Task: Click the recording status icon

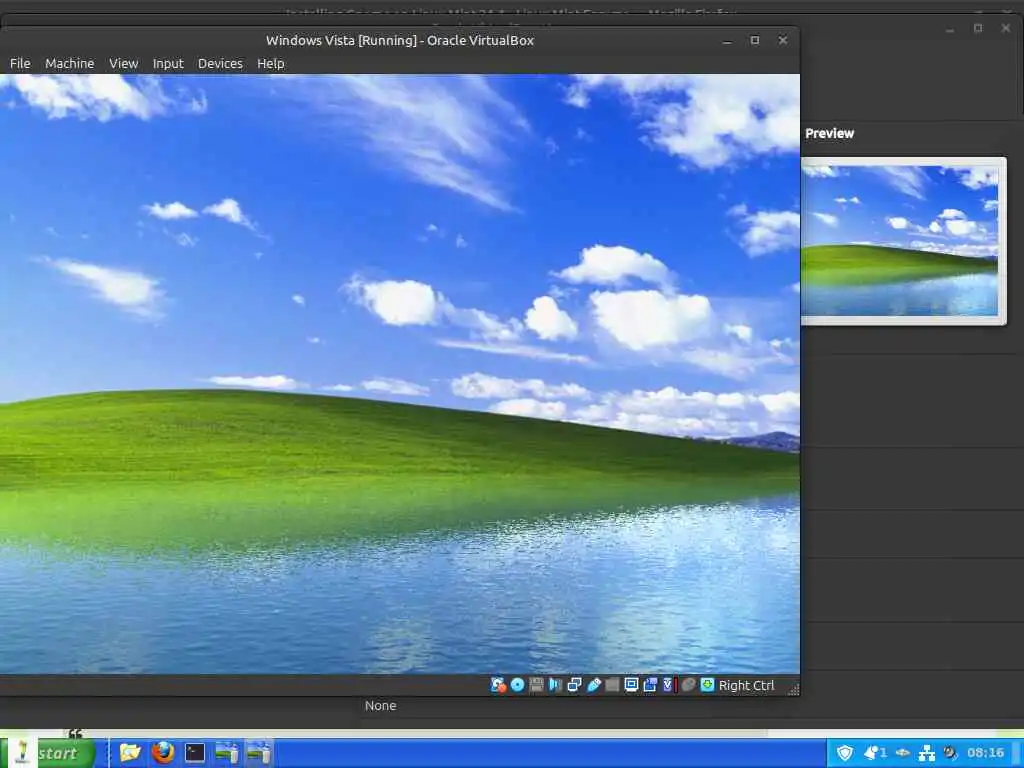Action: 650,685
